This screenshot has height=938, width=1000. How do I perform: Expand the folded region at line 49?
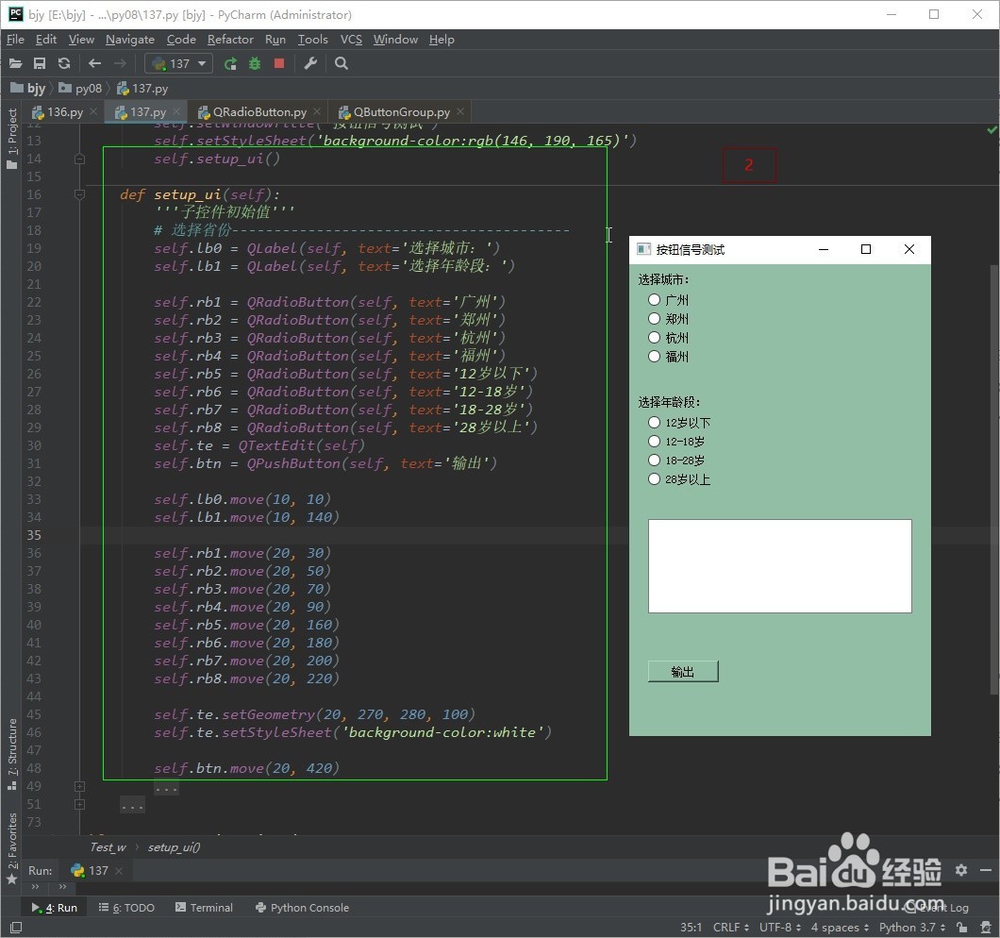[x=80, y=786]
